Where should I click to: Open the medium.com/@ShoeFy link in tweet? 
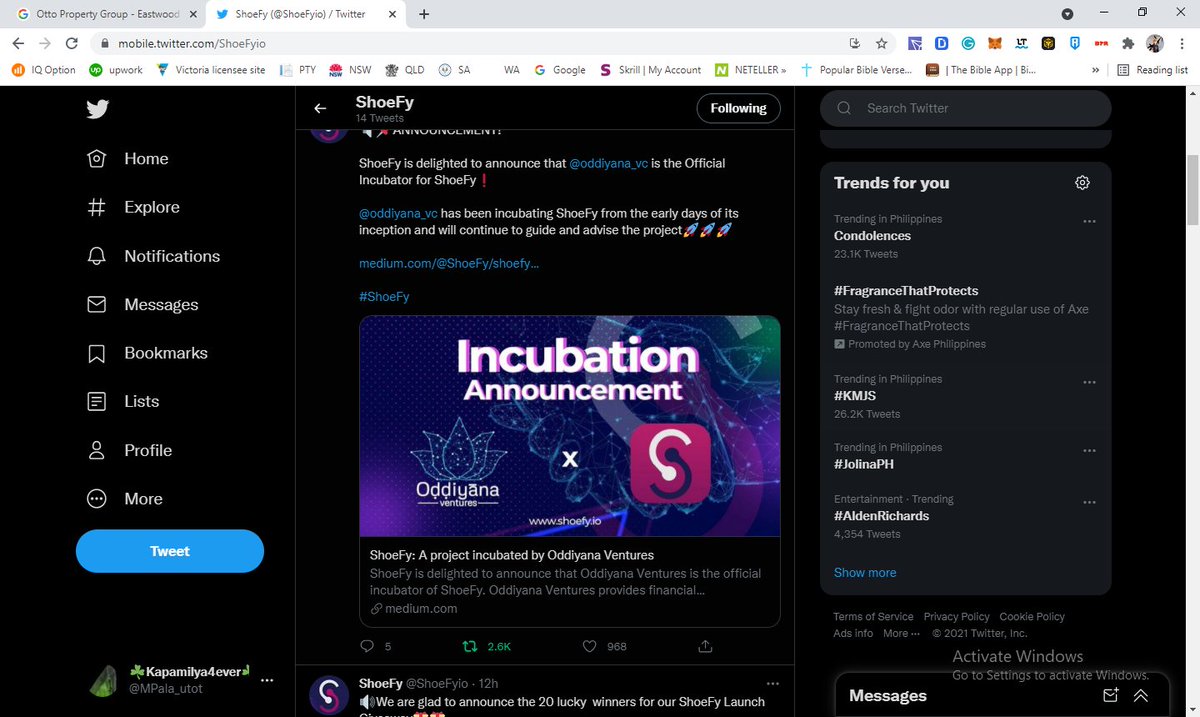pos(449,264)
